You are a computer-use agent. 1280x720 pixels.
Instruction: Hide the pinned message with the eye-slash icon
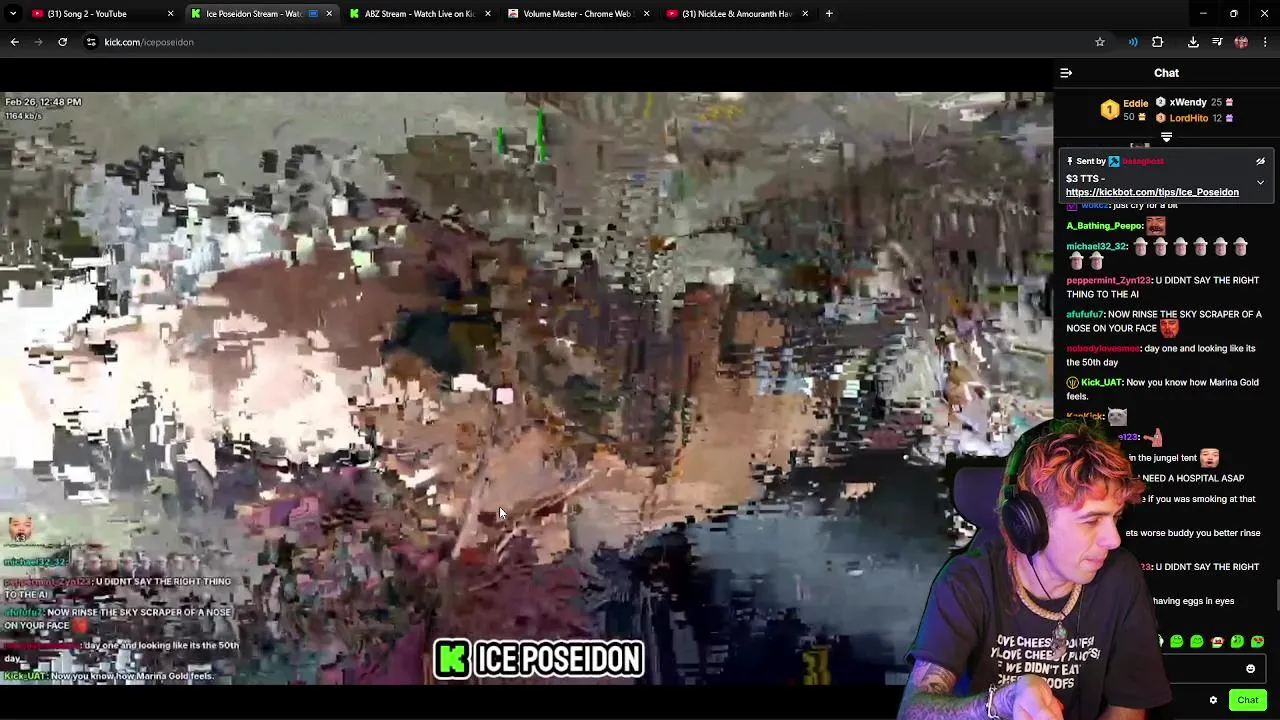[1260, 161]
